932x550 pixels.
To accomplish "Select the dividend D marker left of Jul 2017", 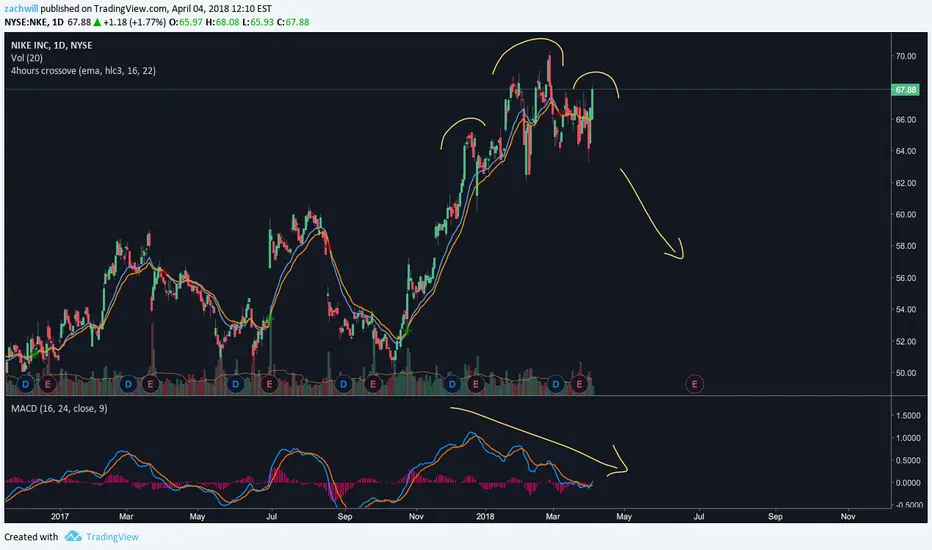I will pyautogui.click(x=235, y=384).
